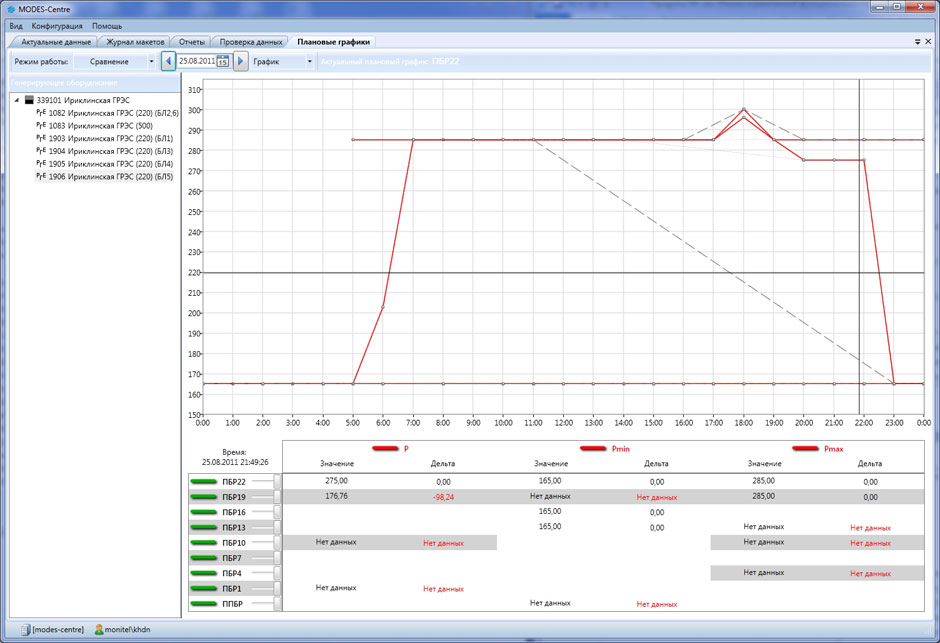Close the tab panel with the X
Image resolution: width=940 pixels, height=643 pixels.
click(928, 42)
